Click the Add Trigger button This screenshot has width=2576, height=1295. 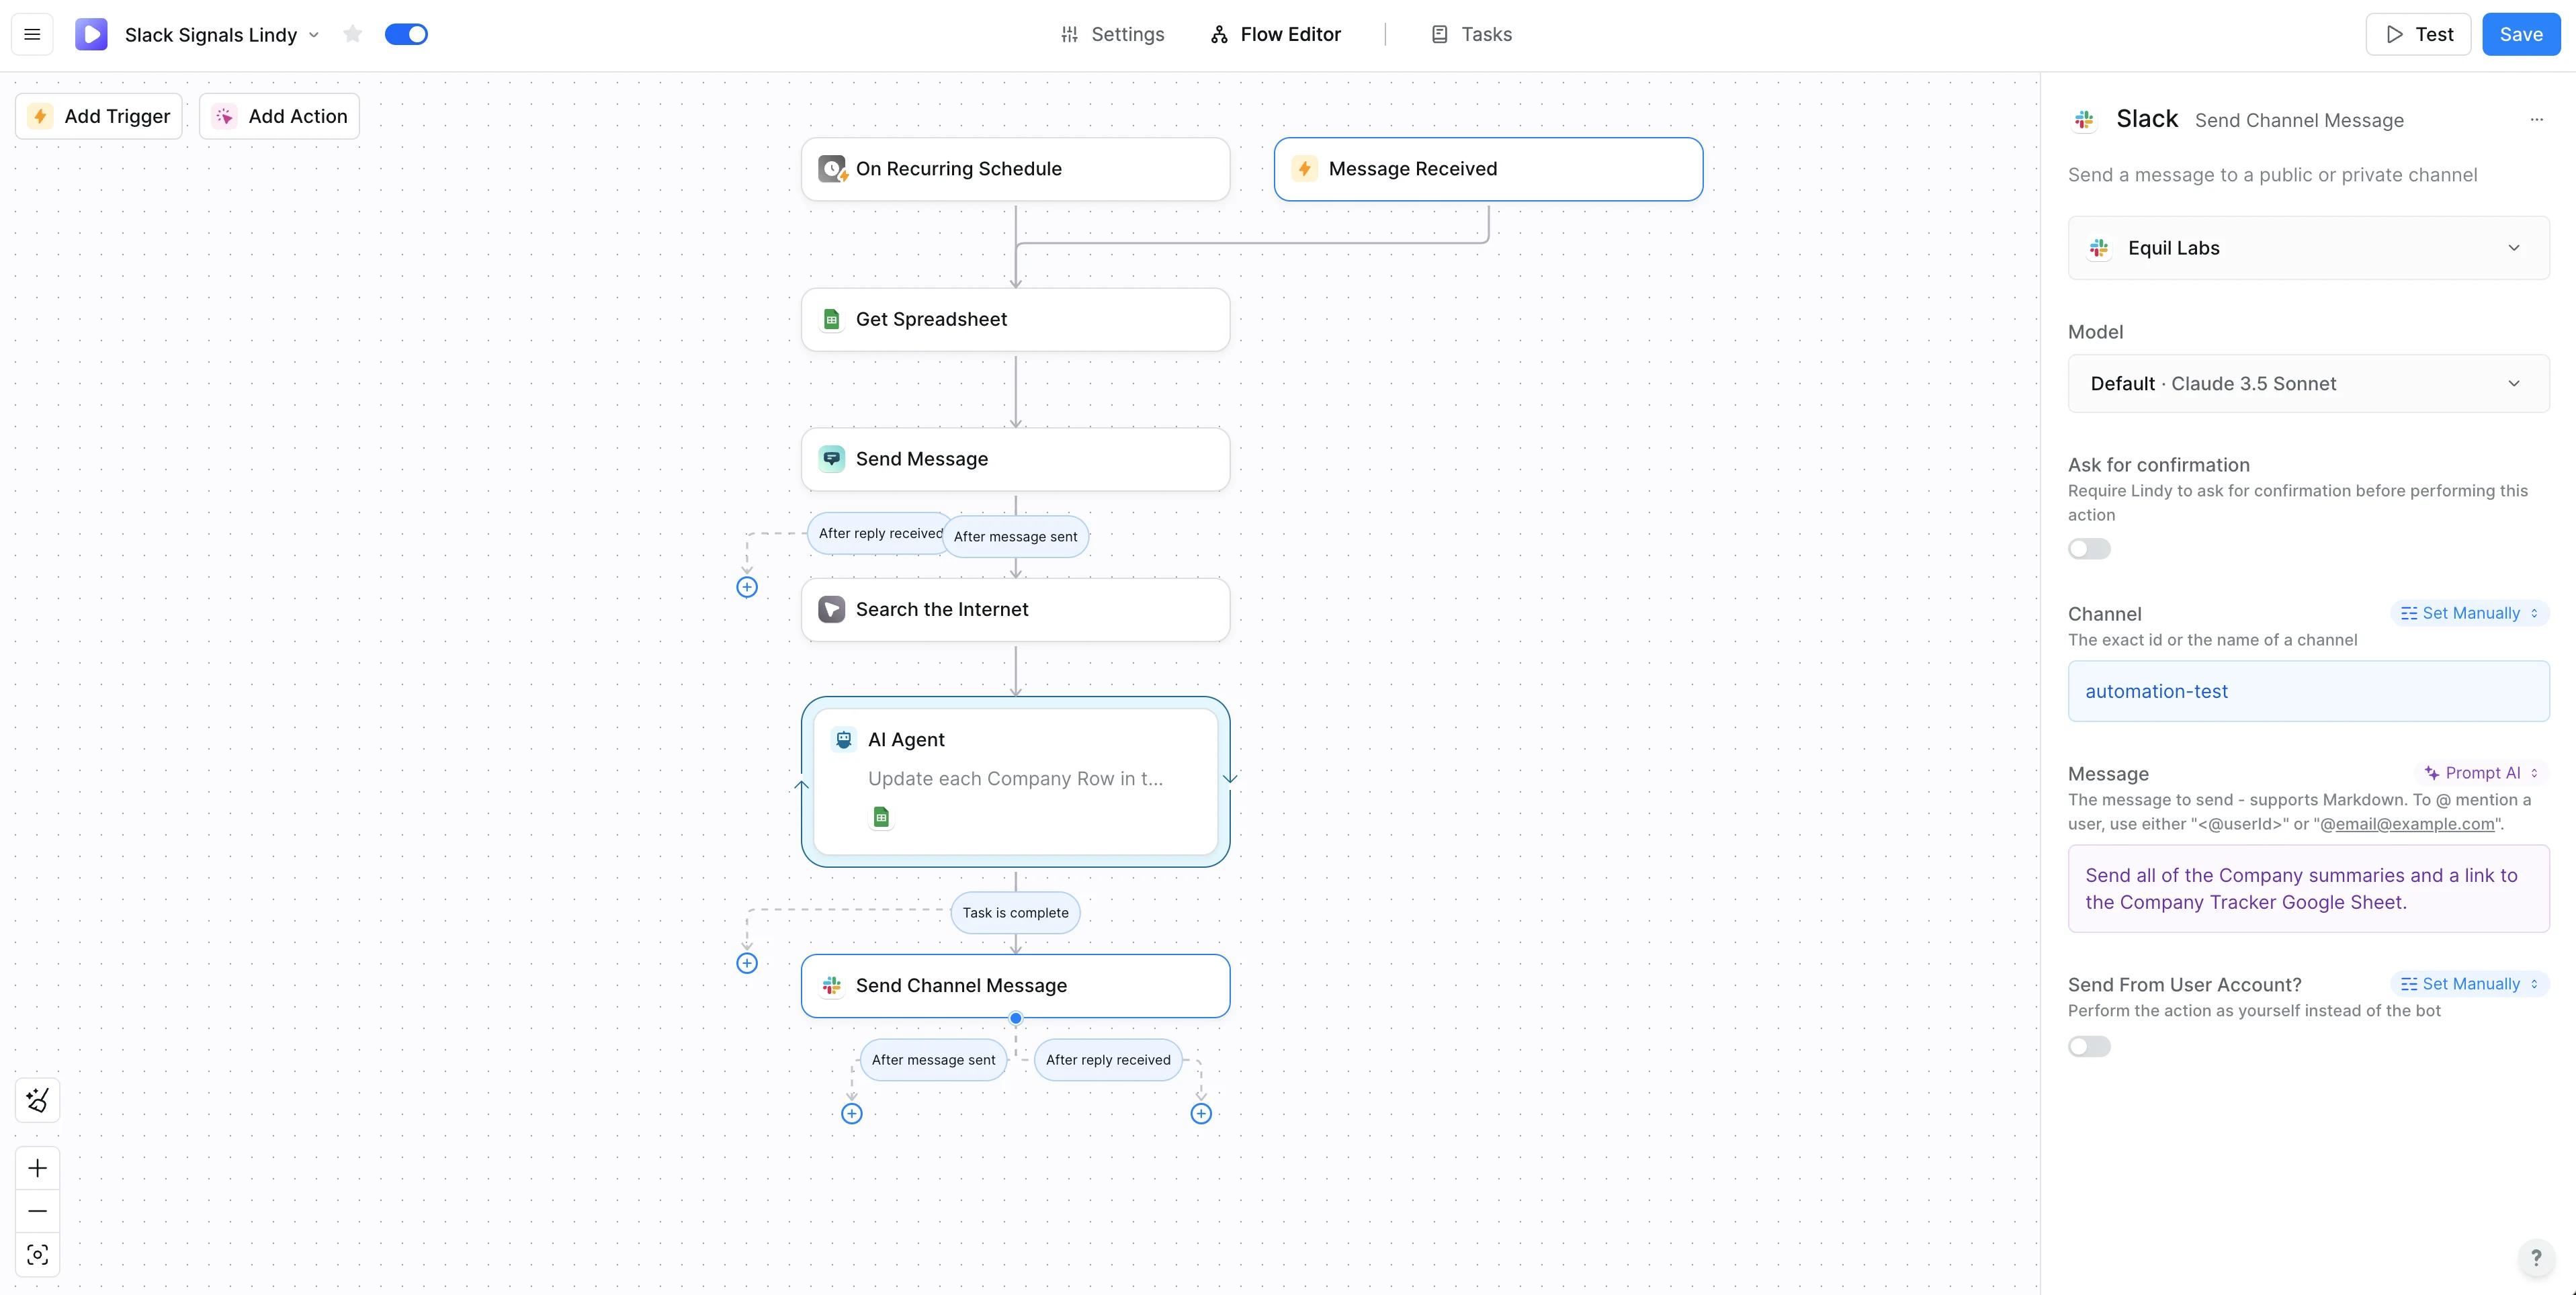(x=99, y=116)
